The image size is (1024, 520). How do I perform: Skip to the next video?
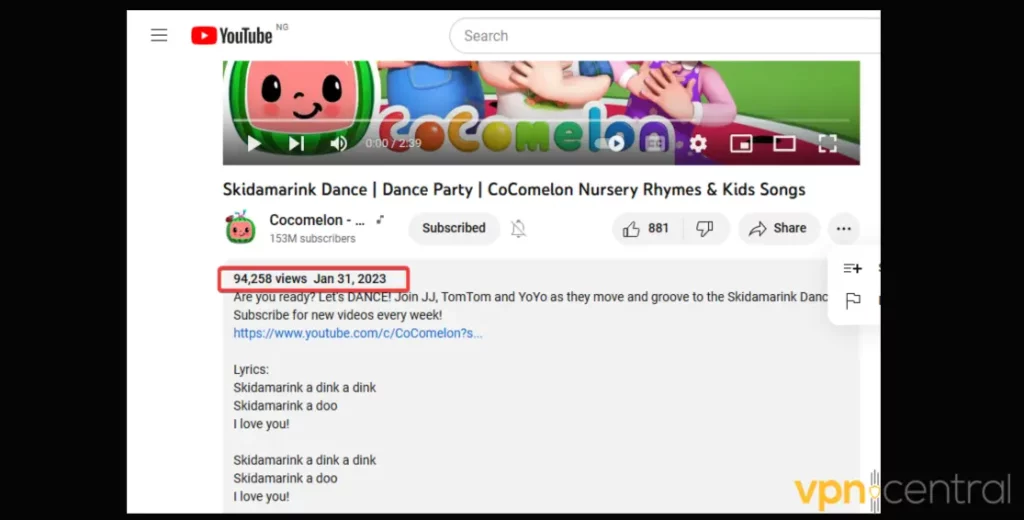[296, 143]
